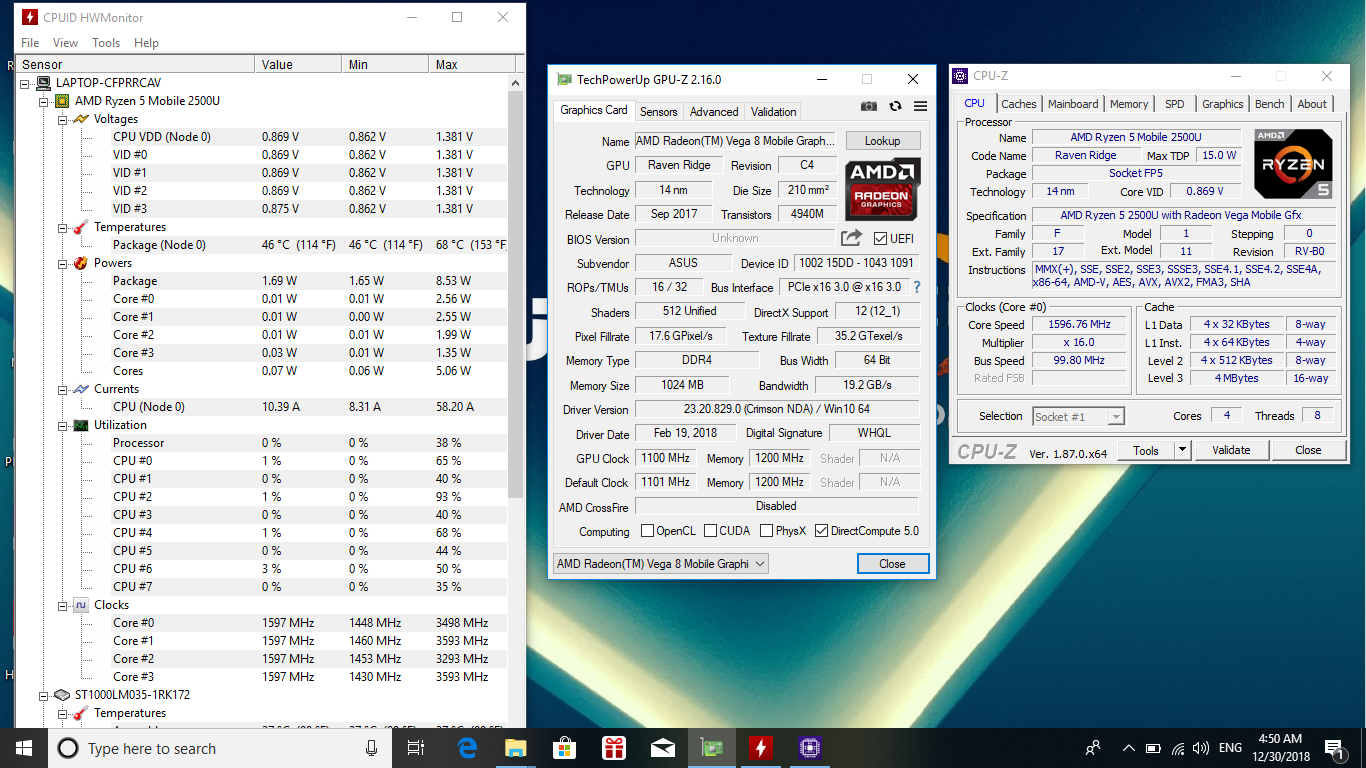Click the GPU Name field in GPU-Z
1366x768 pixels.
pos(737,141)
